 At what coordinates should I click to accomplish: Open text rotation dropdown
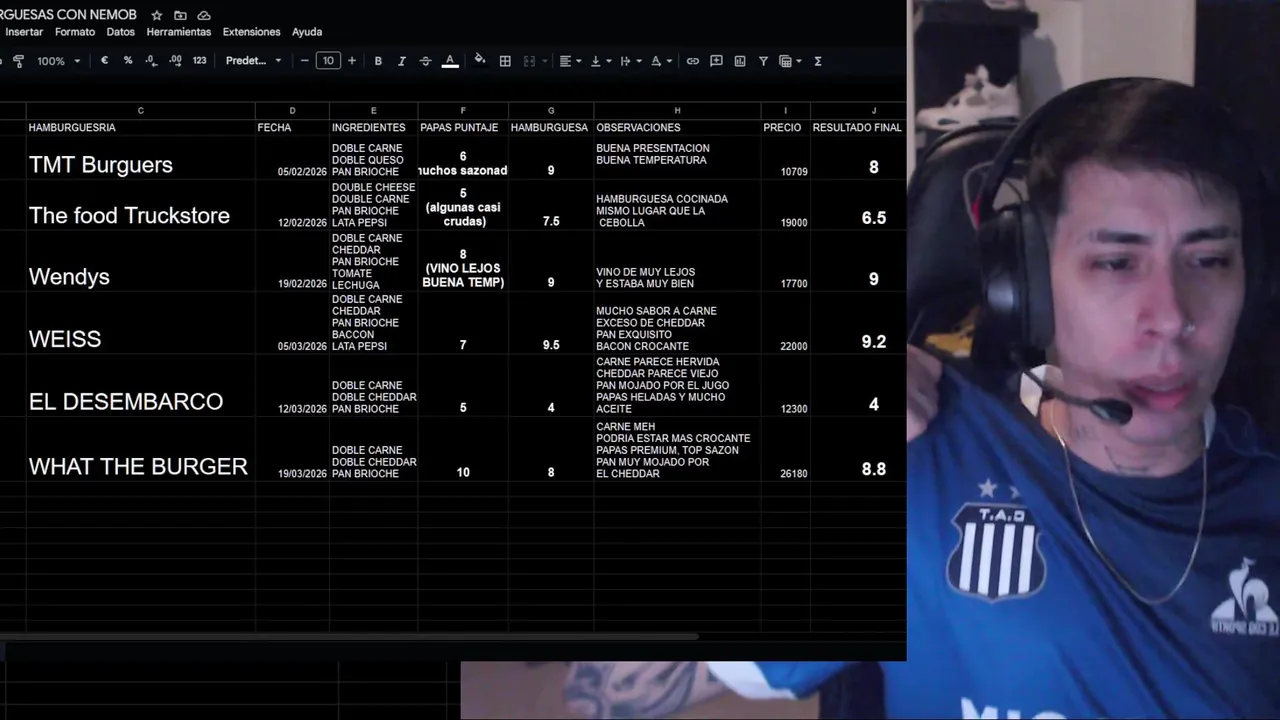(661, 61)
